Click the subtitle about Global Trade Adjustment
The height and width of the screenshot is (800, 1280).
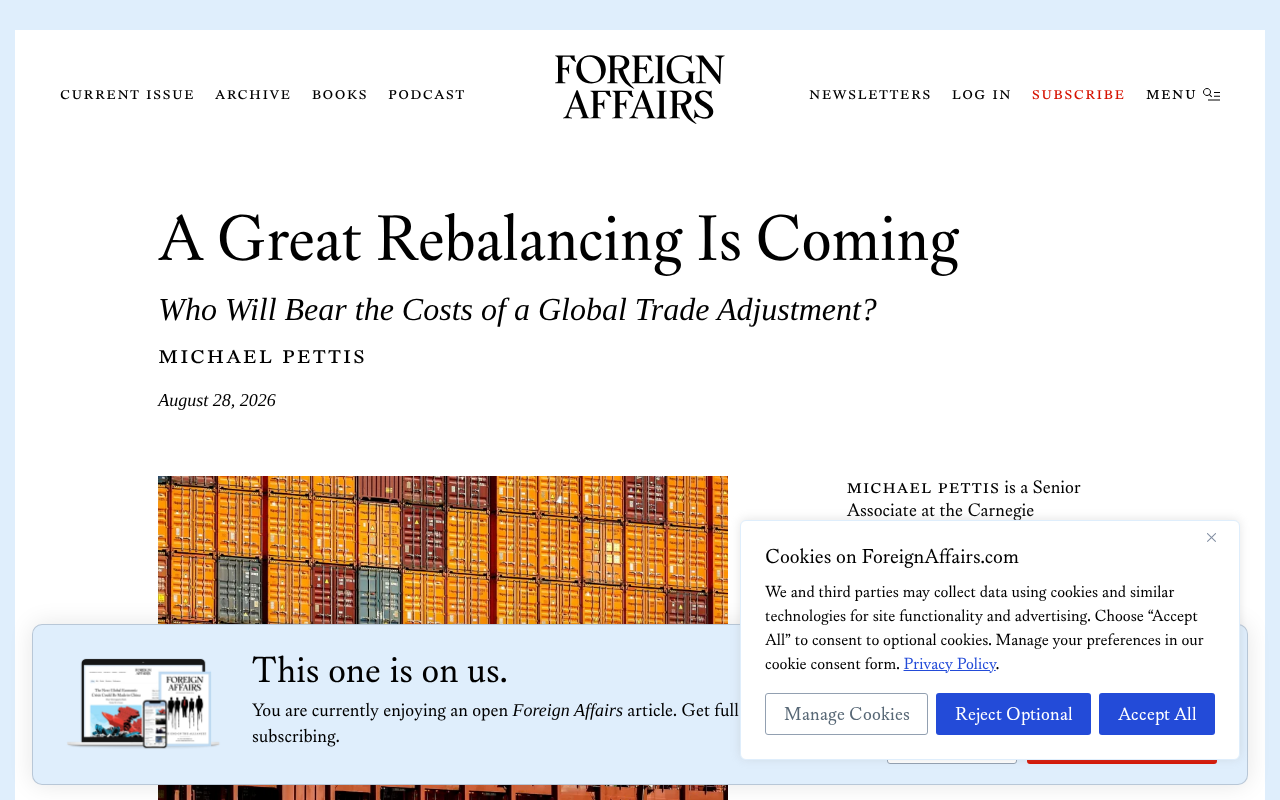[x=517, y=310]
